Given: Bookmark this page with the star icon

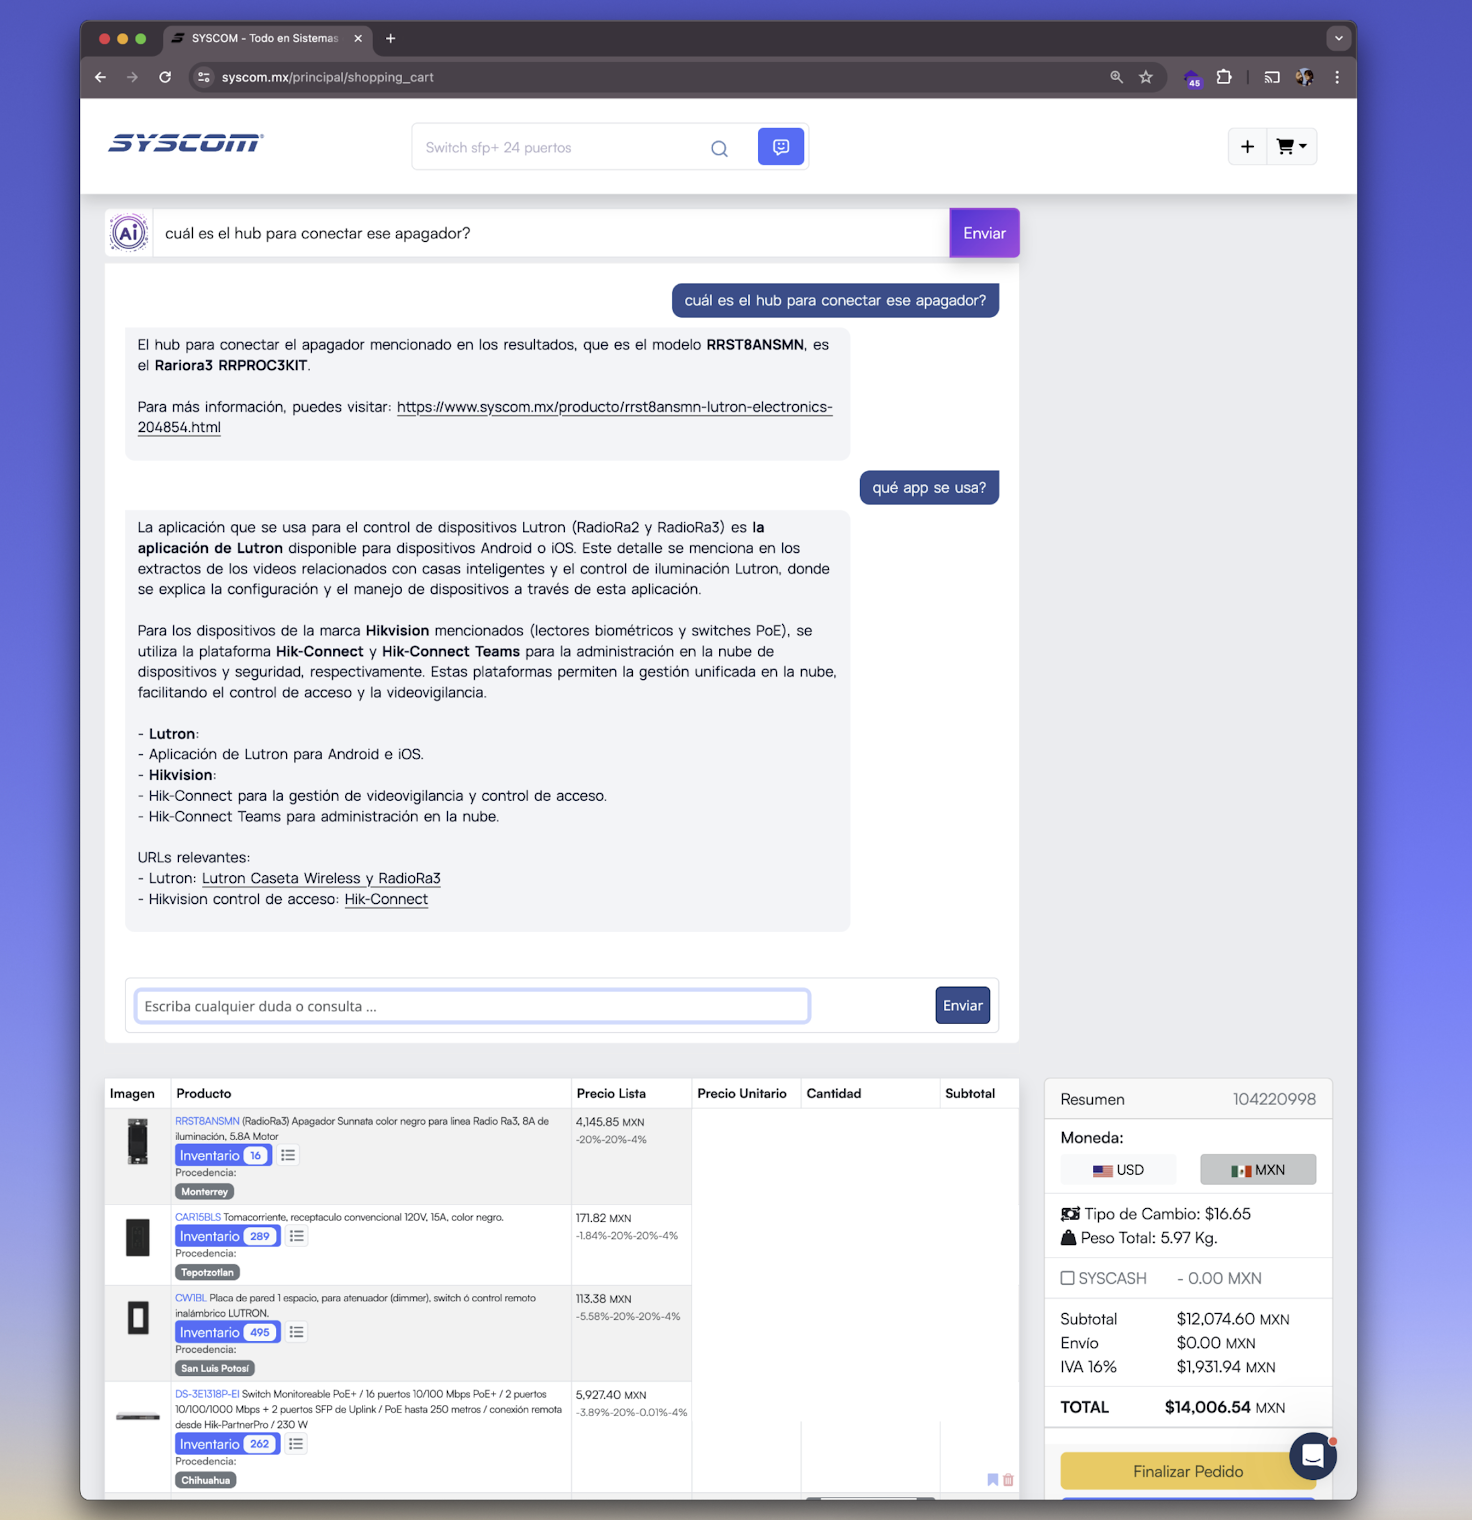Looking at the screenshot, I should (x=1146, y=77).
